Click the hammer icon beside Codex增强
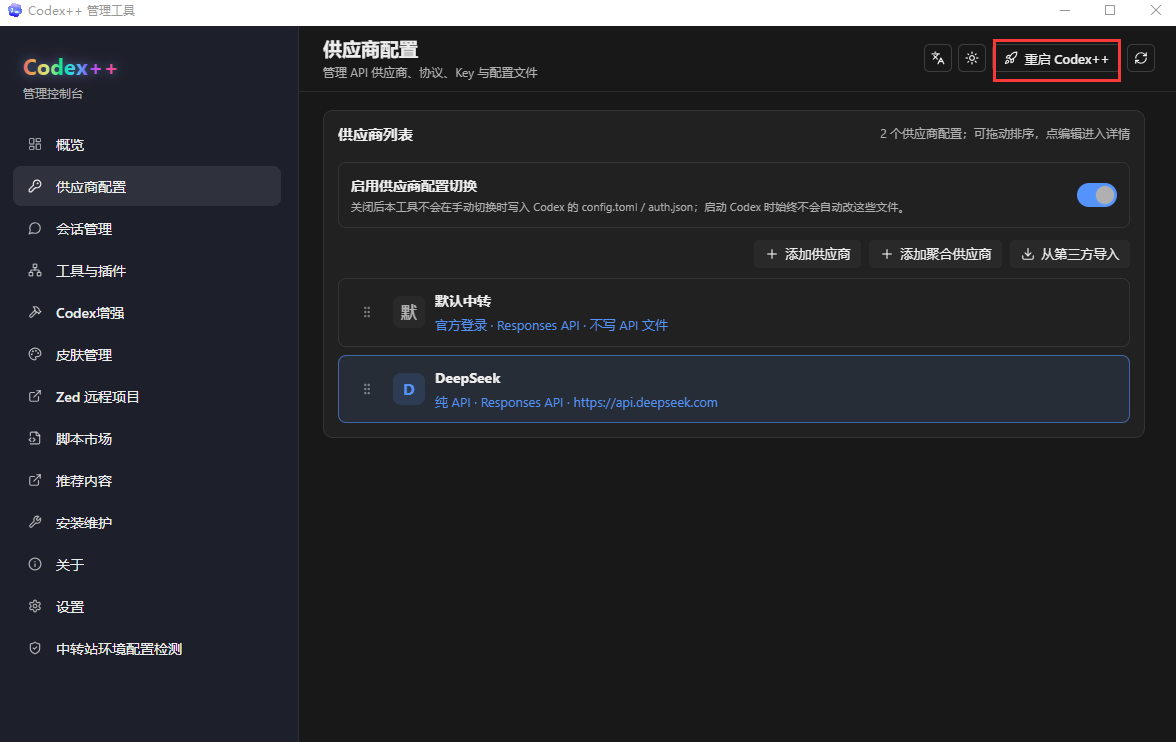The width and height of the screenshot is (1176, 742). (34, 312)
